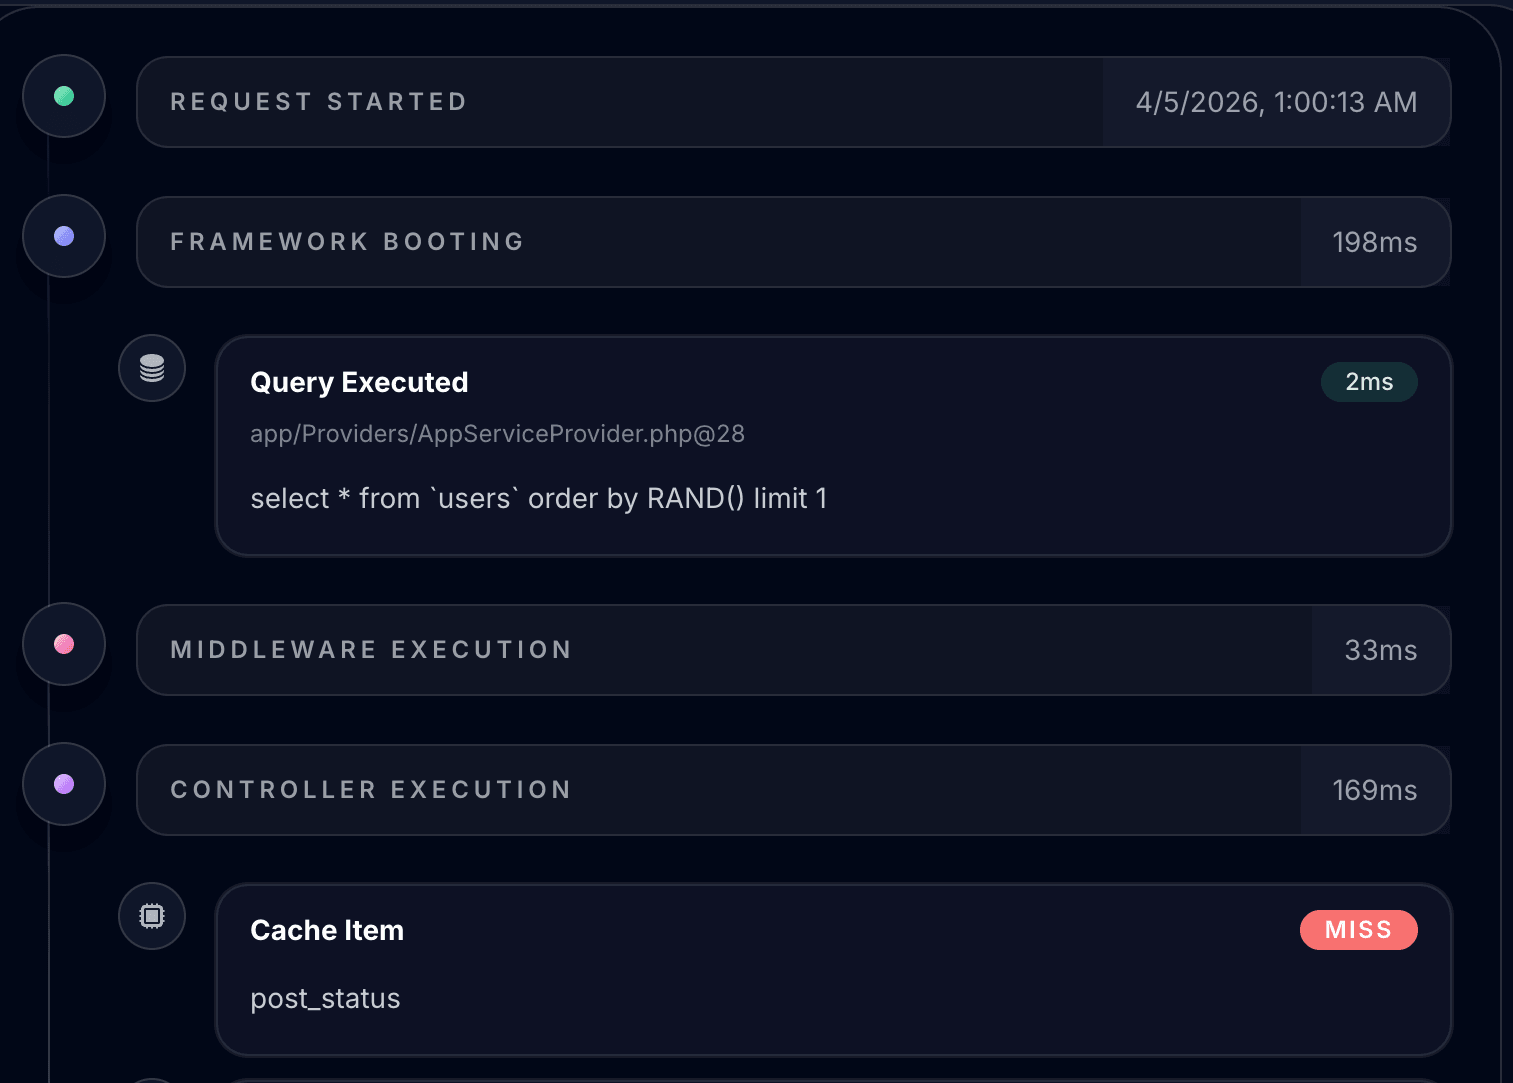Click the purple Controller Execution marker dot
1513x1083 pixels.
[64, 784]
